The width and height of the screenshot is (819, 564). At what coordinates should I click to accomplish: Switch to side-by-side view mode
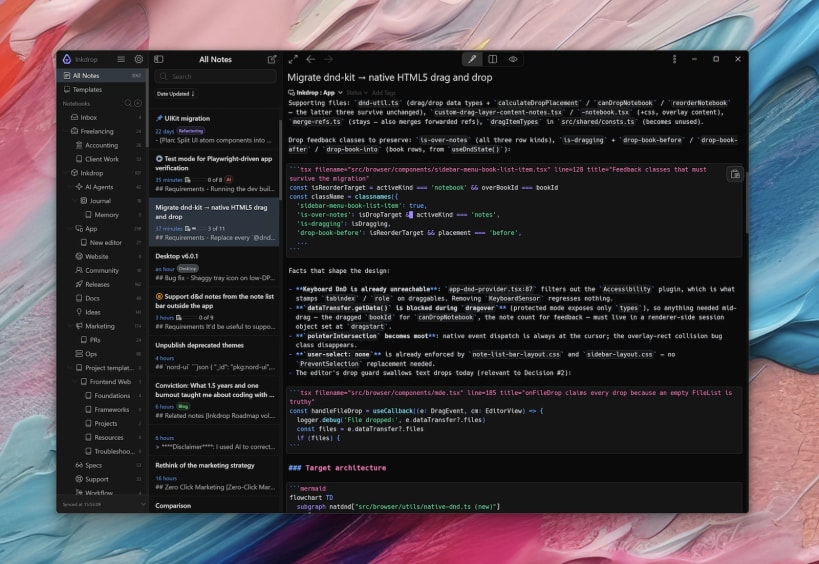(493, 60)
